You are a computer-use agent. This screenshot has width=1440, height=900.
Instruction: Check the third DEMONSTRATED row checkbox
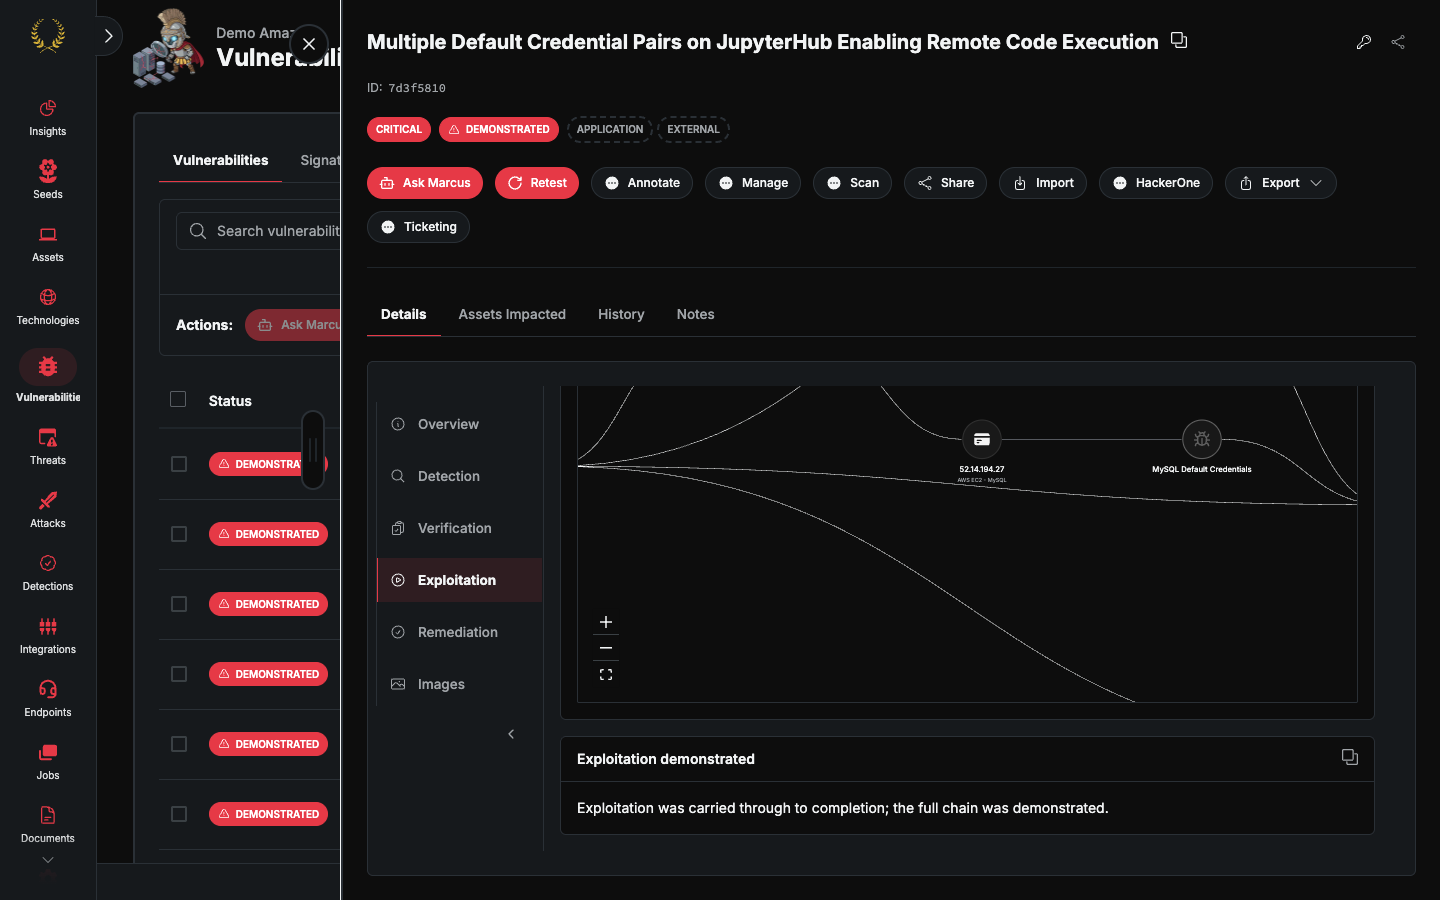(x=179, y=604)
